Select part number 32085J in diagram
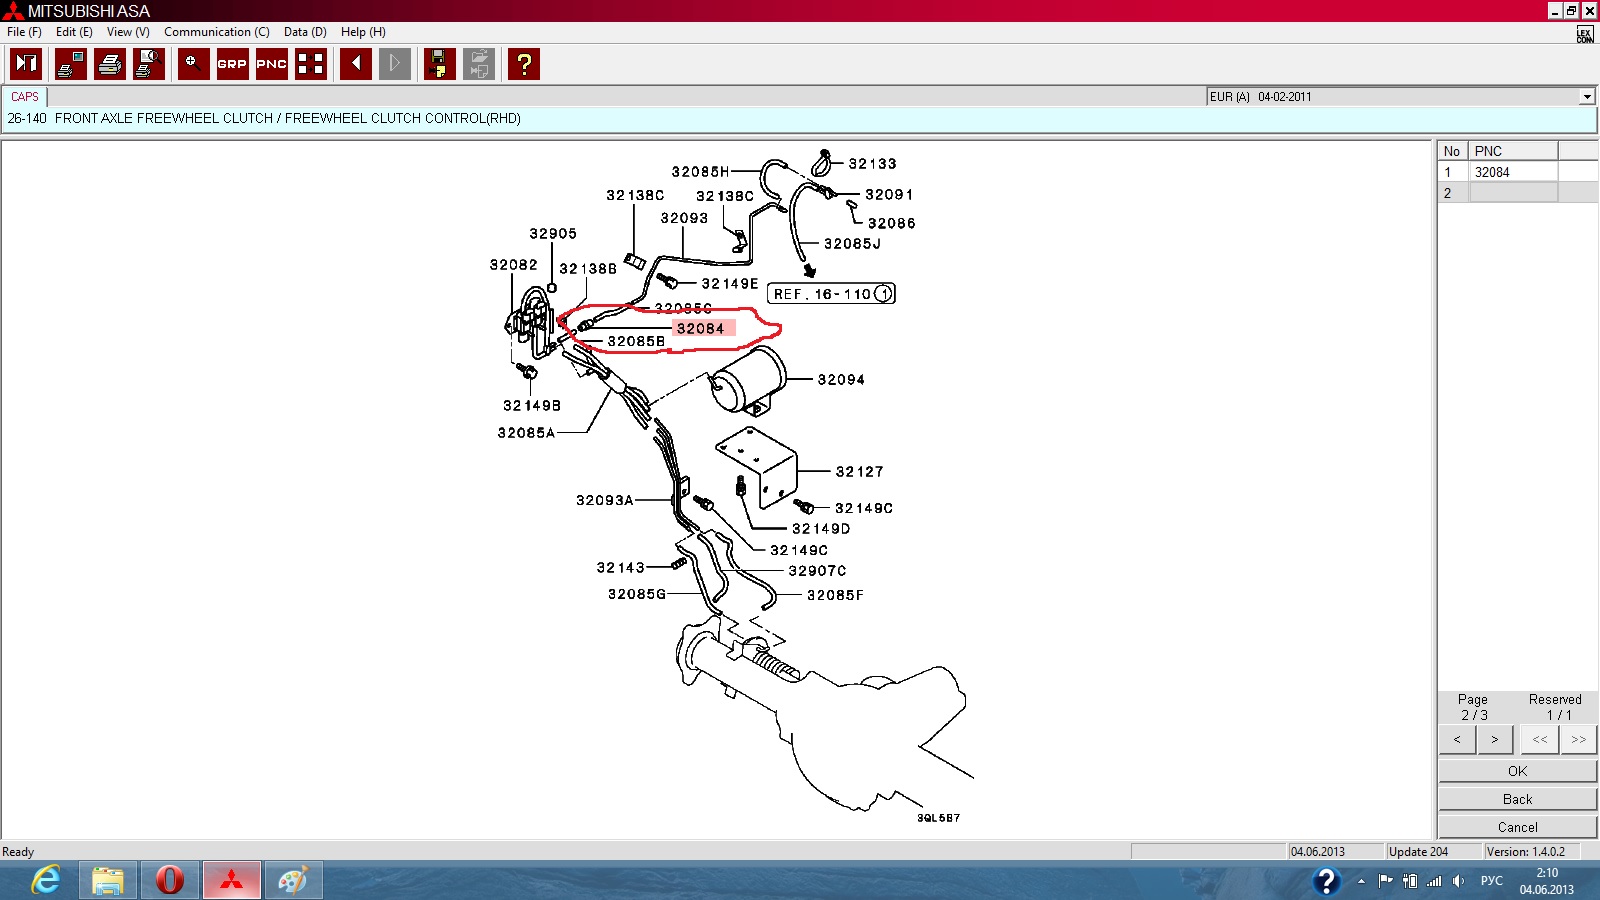This screenshot has height=900, width=1600. [x=852, y=244]
